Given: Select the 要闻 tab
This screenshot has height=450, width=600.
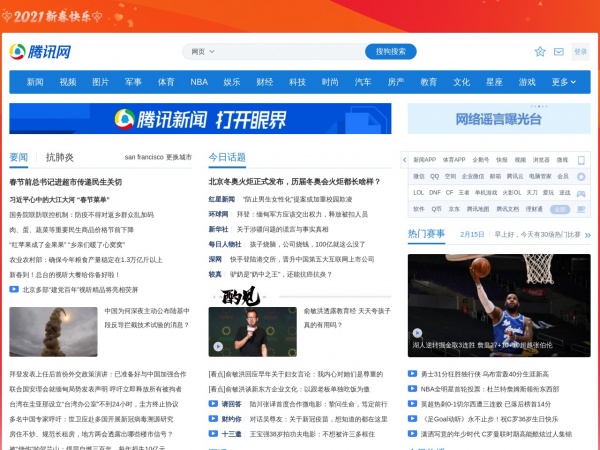Looking at the screenshot, I should click(19, 157).
